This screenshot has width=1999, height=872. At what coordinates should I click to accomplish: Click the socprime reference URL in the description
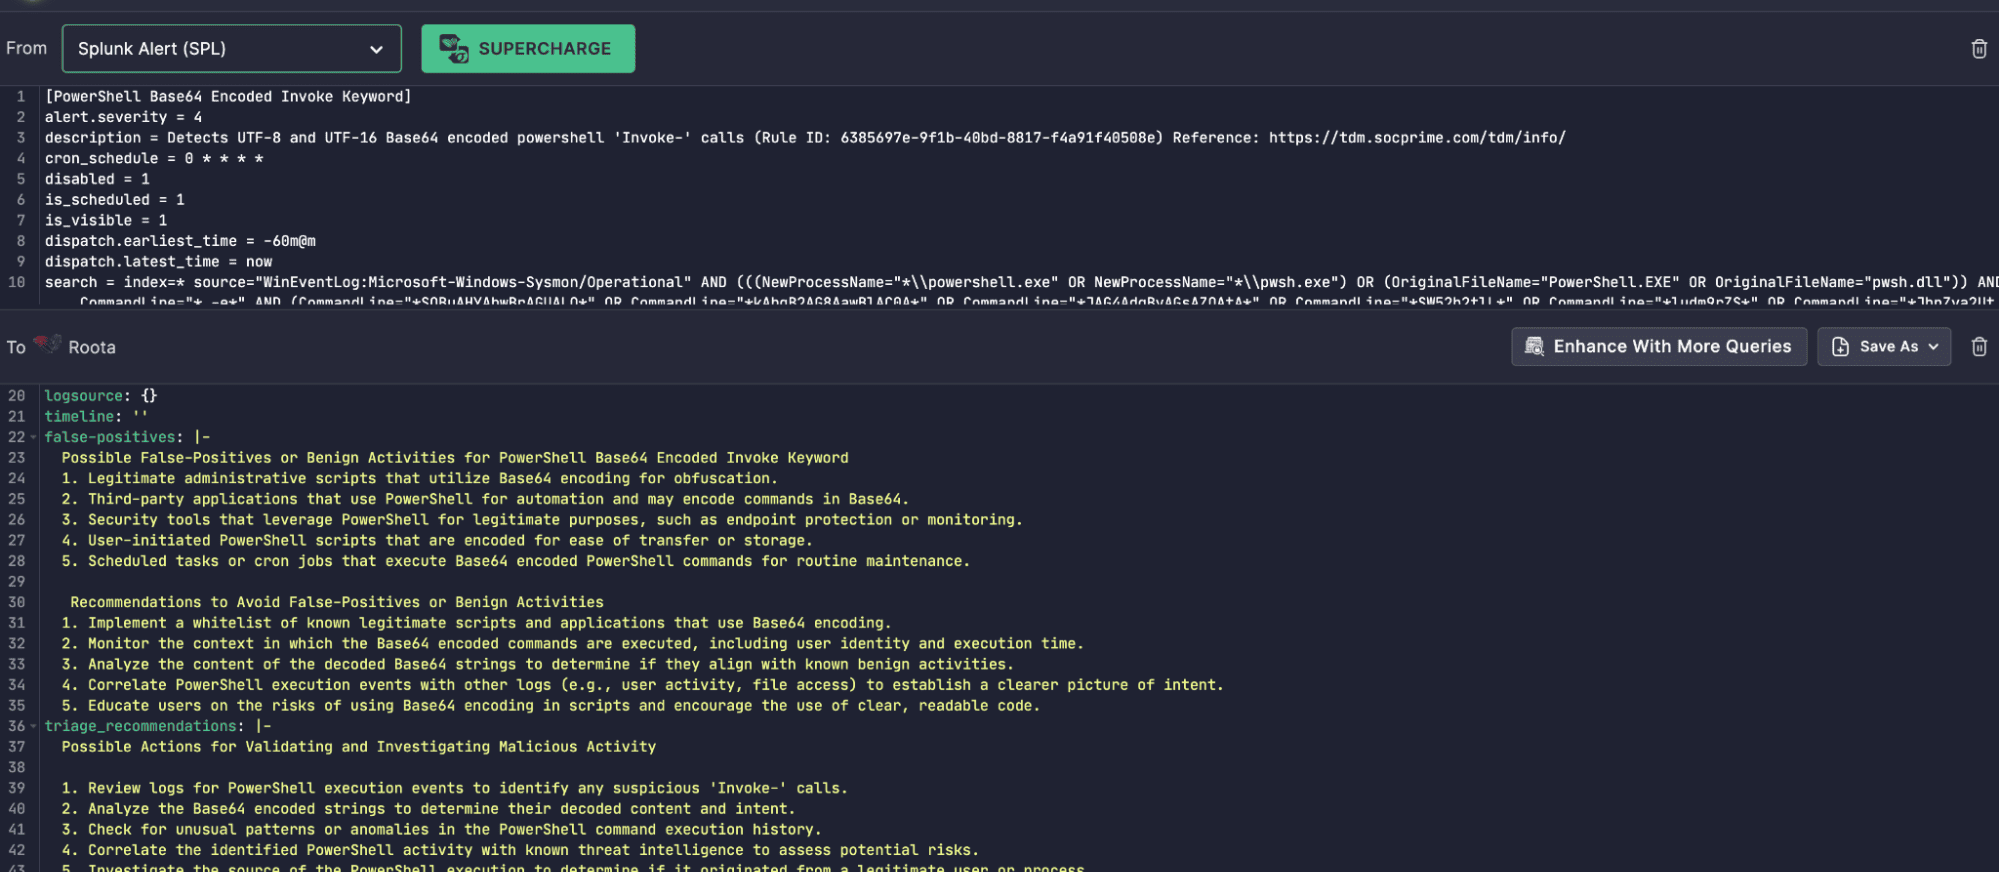pos(1416,138)
